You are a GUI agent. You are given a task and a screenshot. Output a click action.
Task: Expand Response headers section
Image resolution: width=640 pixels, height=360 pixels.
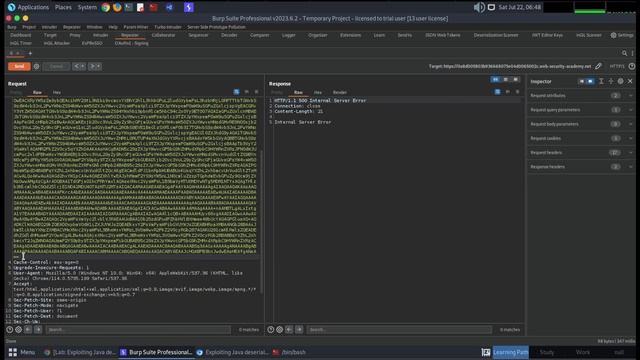[581, 167]
